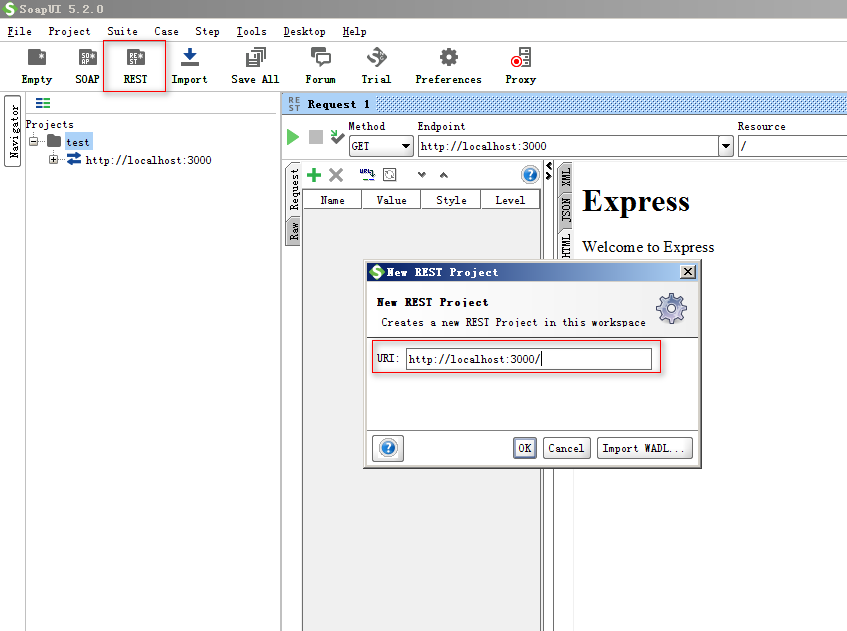Click the navigator properties view icon

coord(43,103)
